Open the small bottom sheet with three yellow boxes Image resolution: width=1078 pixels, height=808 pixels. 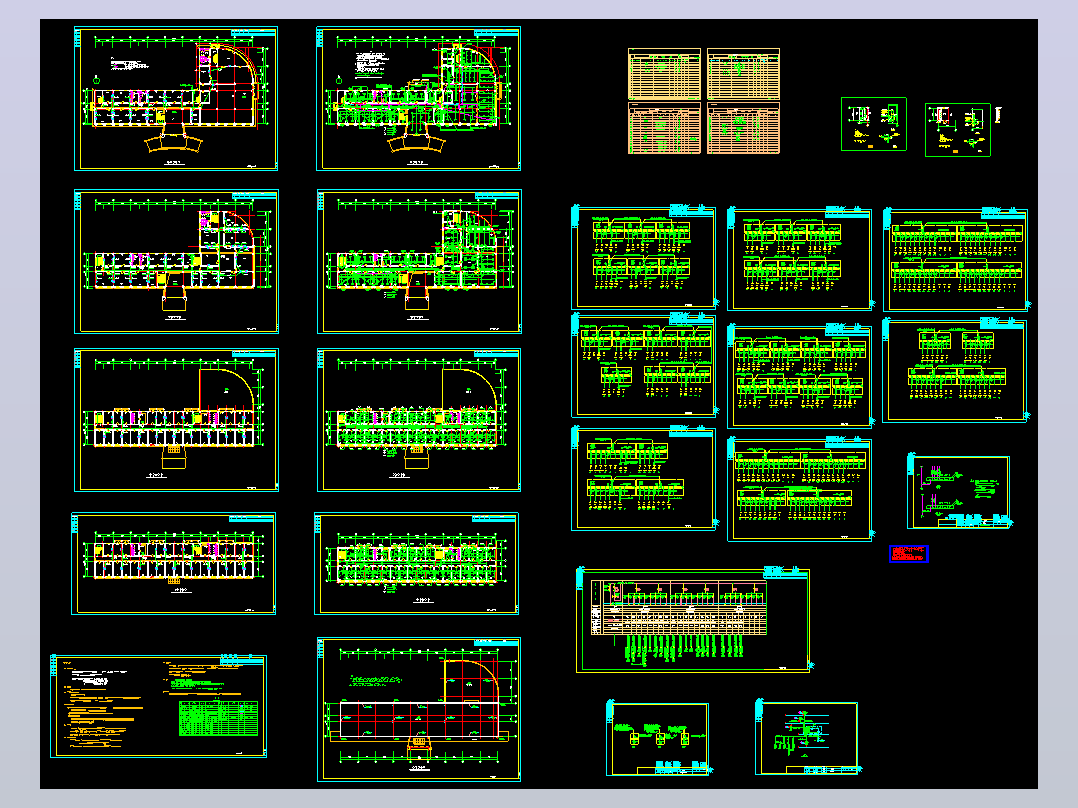pos(657,739)
